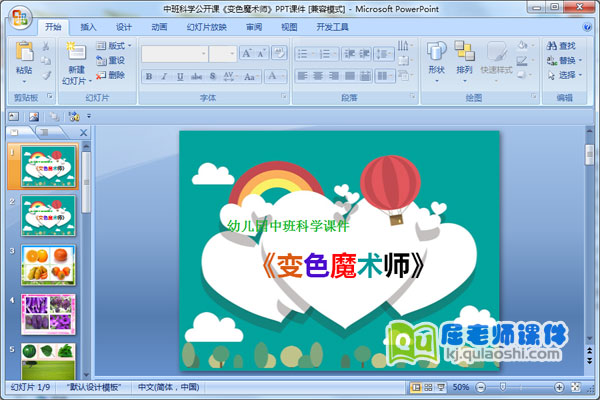
Task: Open the Paragraph group dialog launcher
Action: tap(412, 96)
